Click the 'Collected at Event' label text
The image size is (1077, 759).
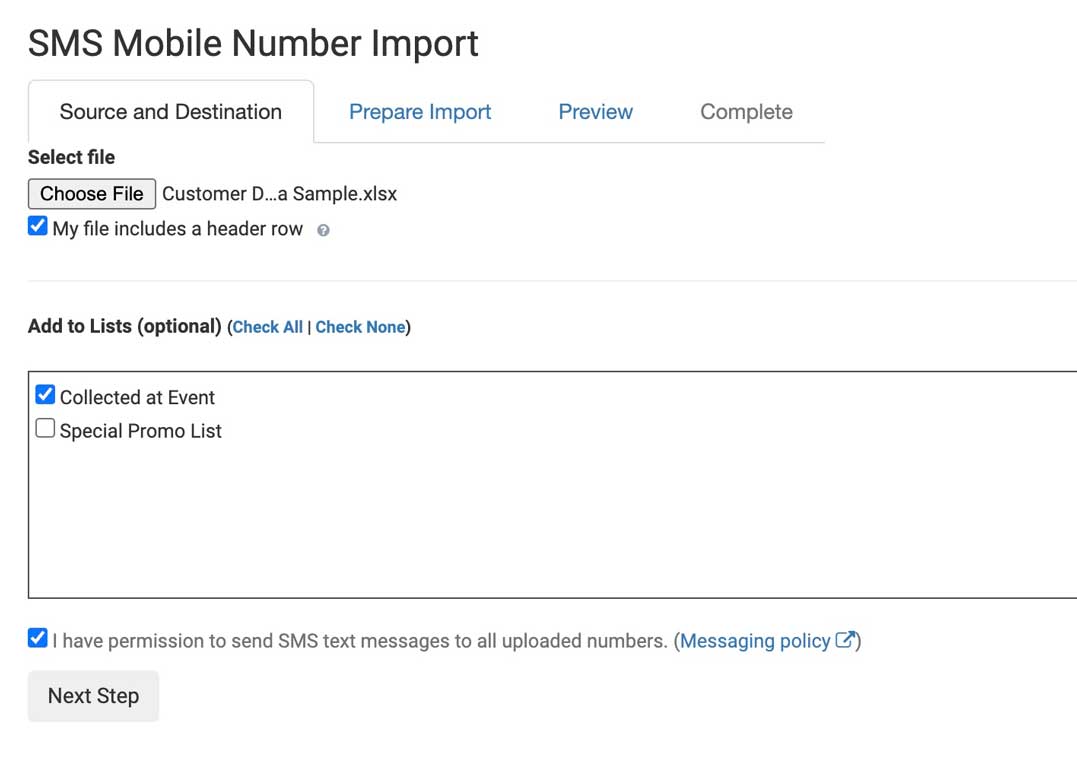(137, 397)
